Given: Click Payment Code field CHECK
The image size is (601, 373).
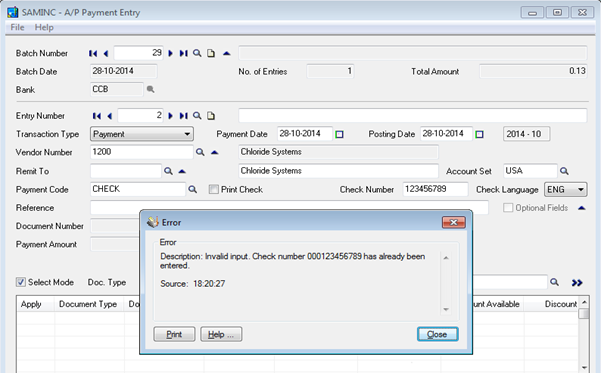Looking at the screenshot, I should [138, 189].
